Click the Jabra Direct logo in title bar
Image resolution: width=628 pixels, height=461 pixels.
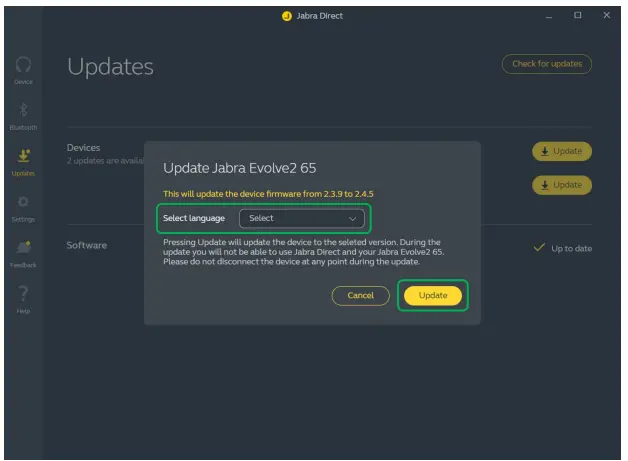tap(287, 16)
